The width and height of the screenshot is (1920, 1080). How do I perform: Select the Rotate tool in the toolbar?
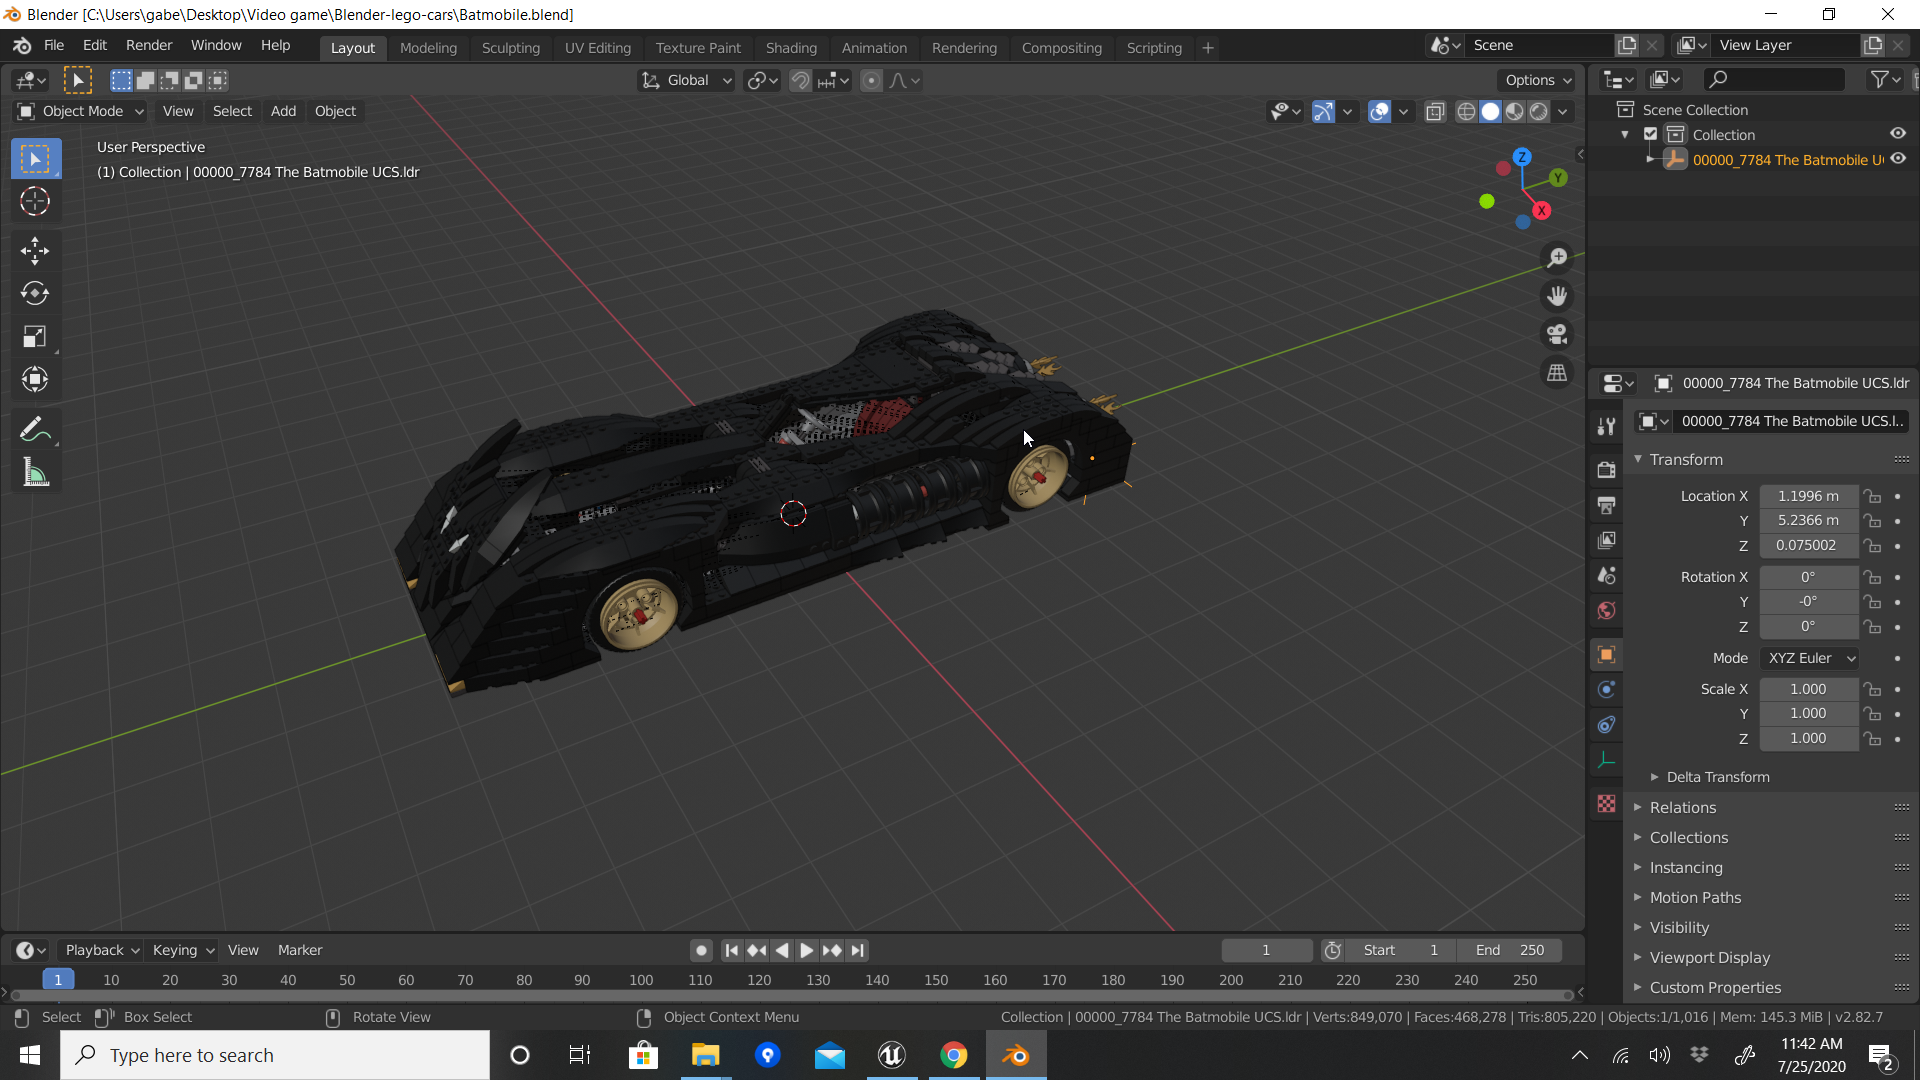35,293
